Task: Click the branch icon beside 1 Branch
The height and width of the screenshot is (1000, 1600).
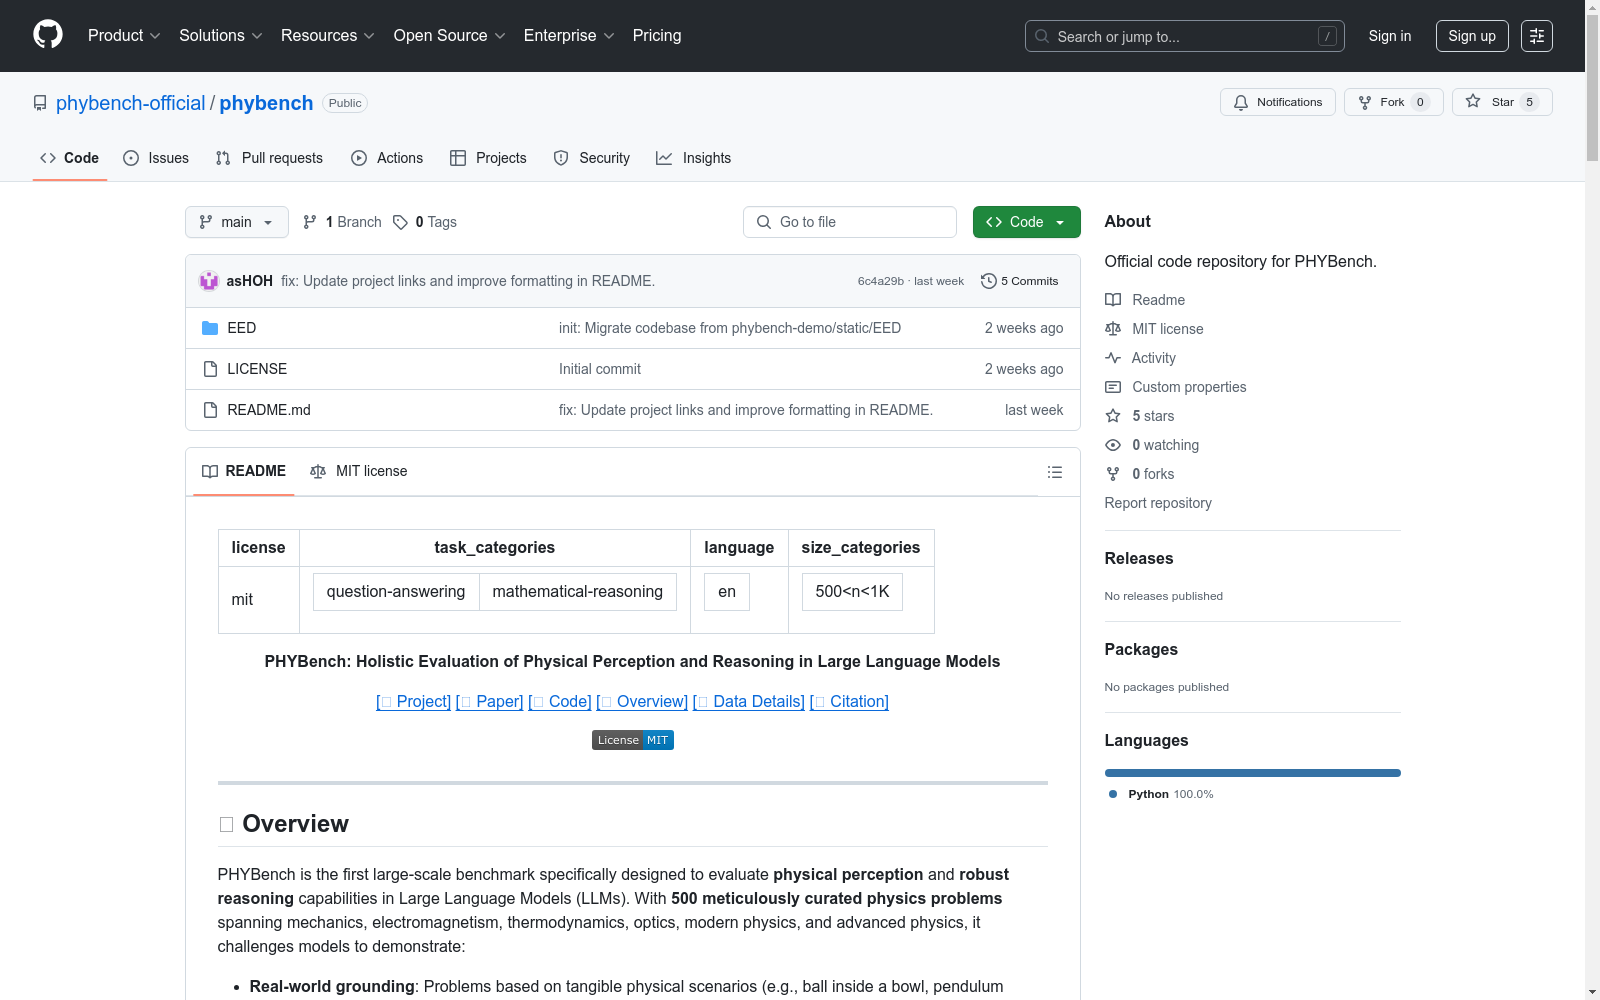Action: (x=310, y=222)
